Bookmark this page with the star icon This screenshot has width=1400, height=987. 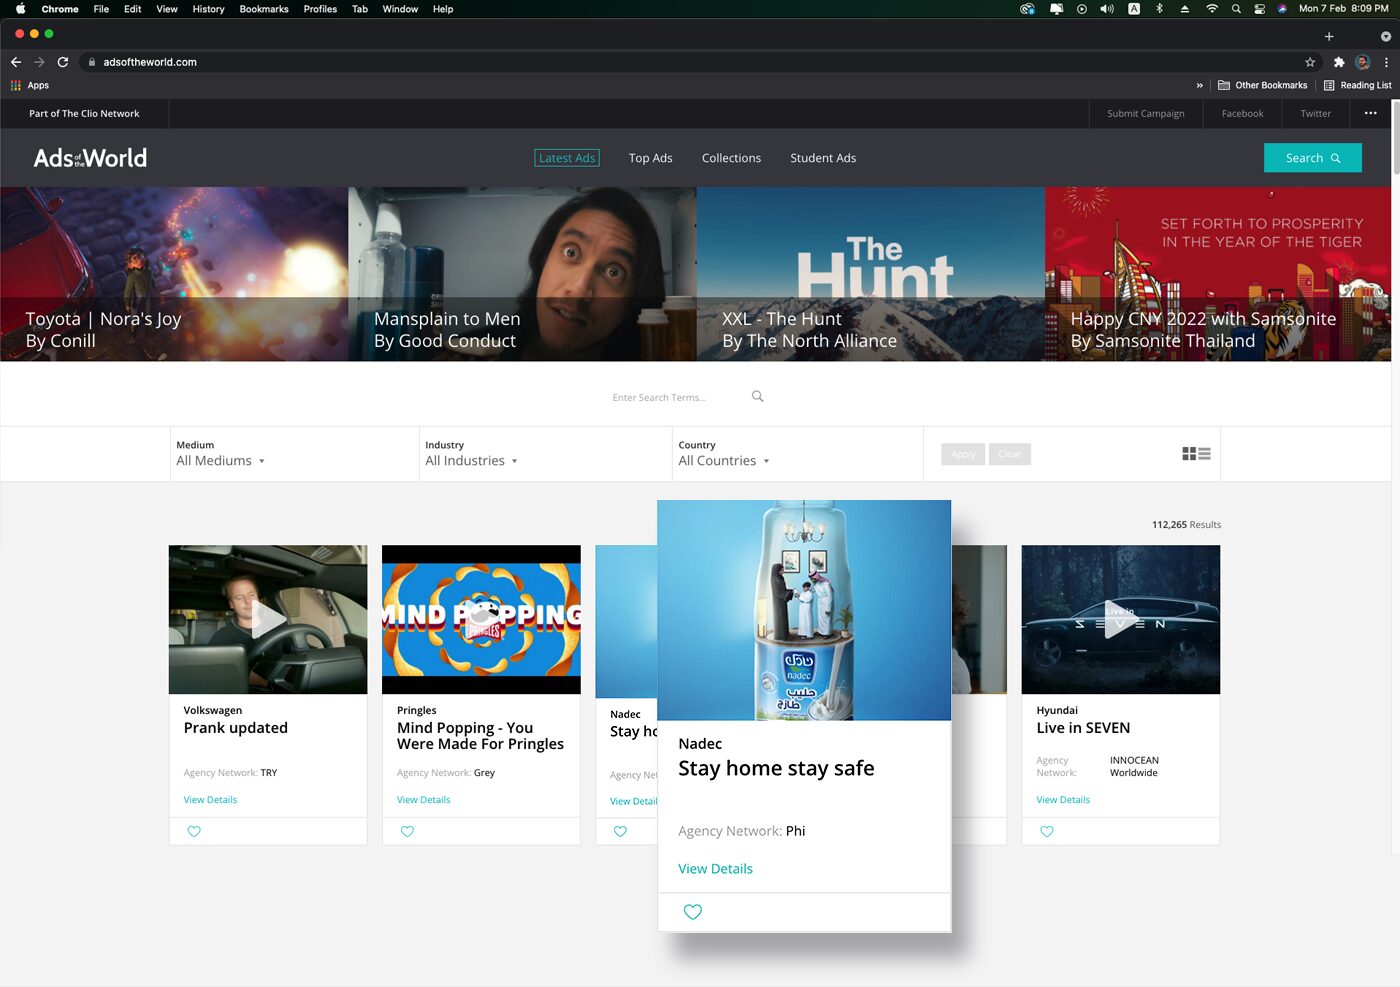click(1310, 62)
